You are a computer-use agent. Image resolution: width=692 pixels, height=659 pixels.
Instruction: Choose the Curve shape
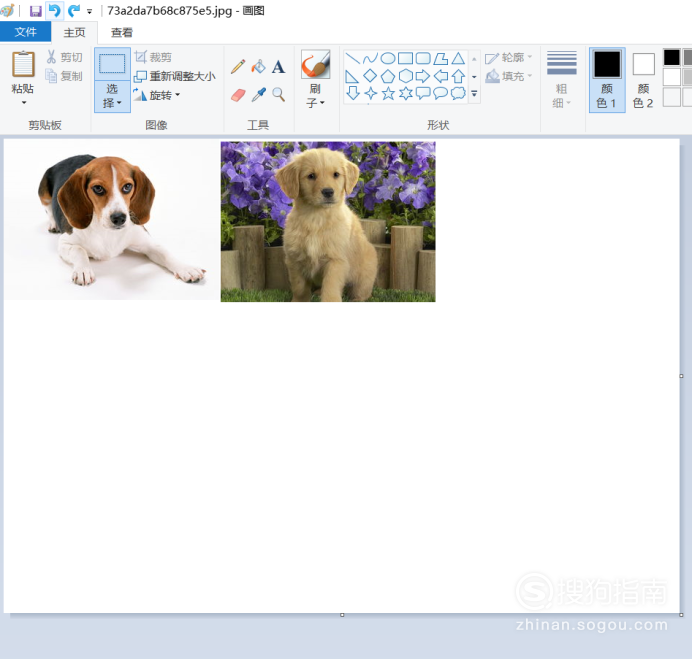pos(370,58)
